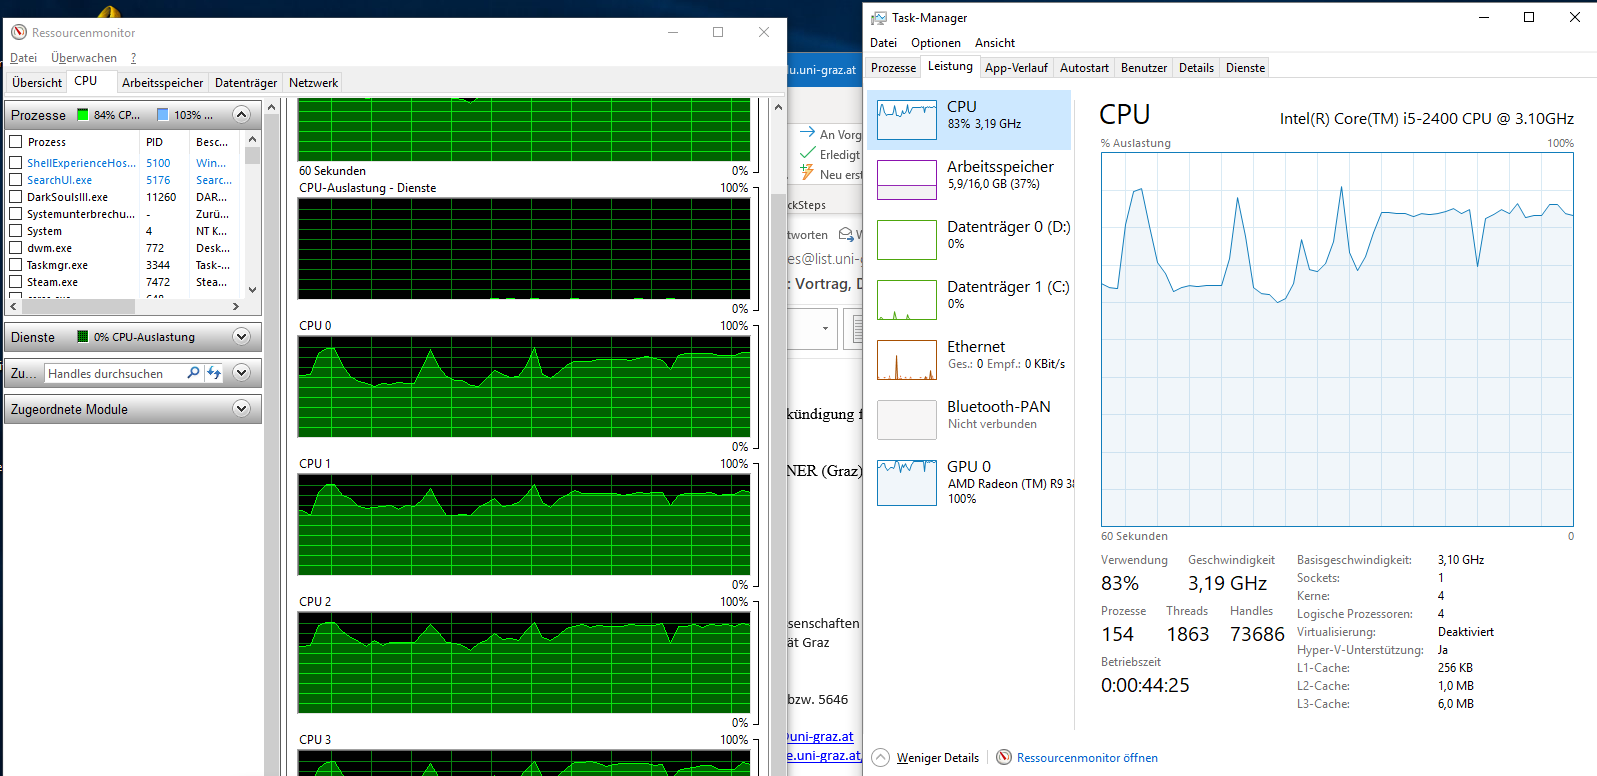Screen dimensions: 1597x776
Task: Open Überwachen menu in Ressourcenmonitor
Action: [x=84, y=58]
